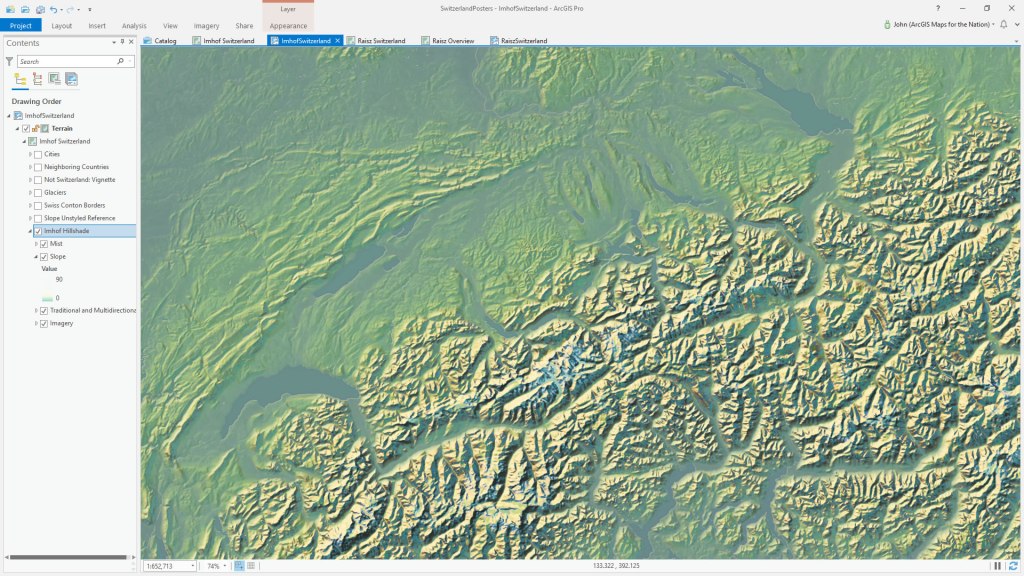The width and height of the screenshot is (1024, 576).
Task: Uncheck the Mist layer checkbox
Action: tap(43, 243)
